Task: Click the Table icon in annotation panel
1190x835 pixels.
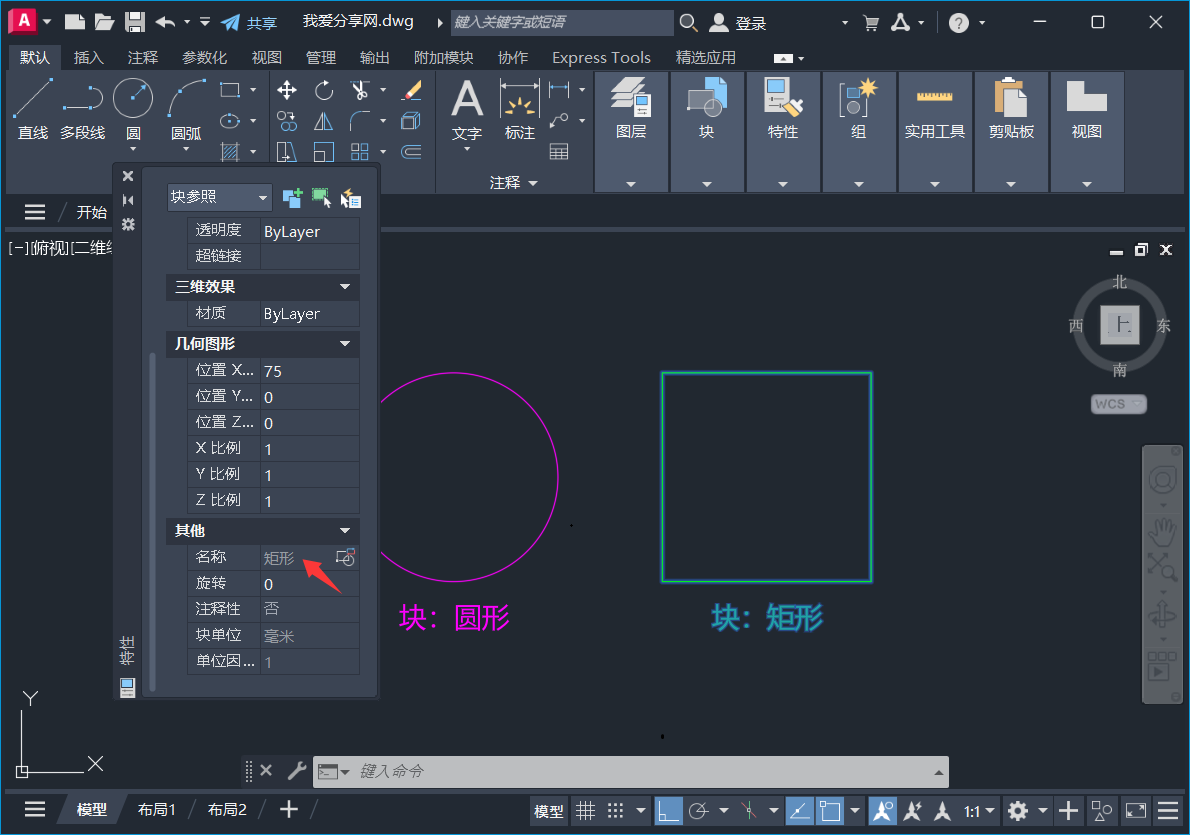Action: 559,152
